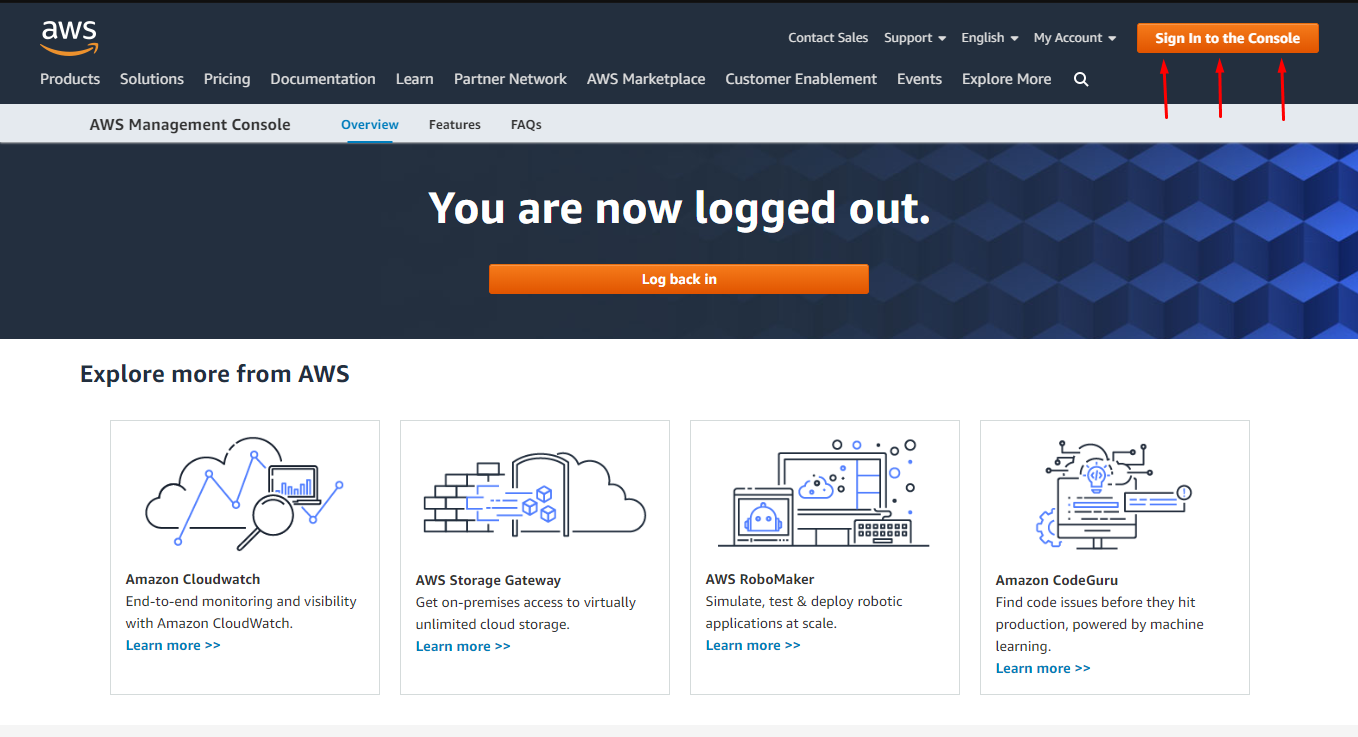The image size is (1358, 737).
Task: Click the Log back in button
Action: (678, 279)
